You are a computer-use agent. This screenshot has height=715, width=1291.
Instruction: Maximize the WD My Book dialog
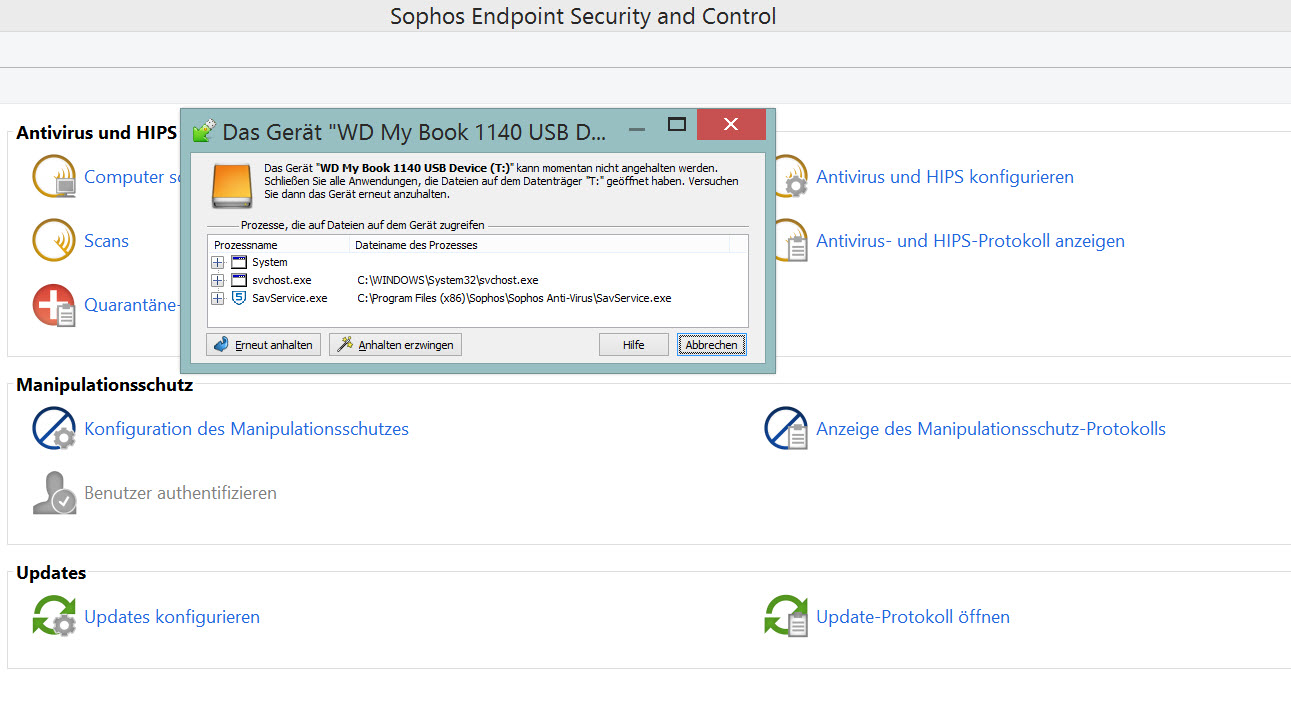click(x=677, y=125)
